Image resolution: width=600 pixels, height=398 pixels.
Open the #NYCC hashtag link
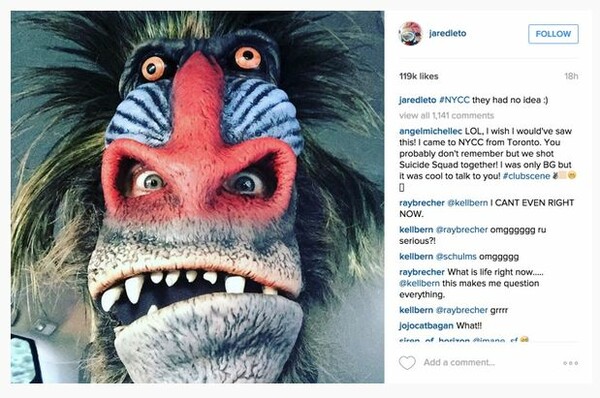(455, 100)
